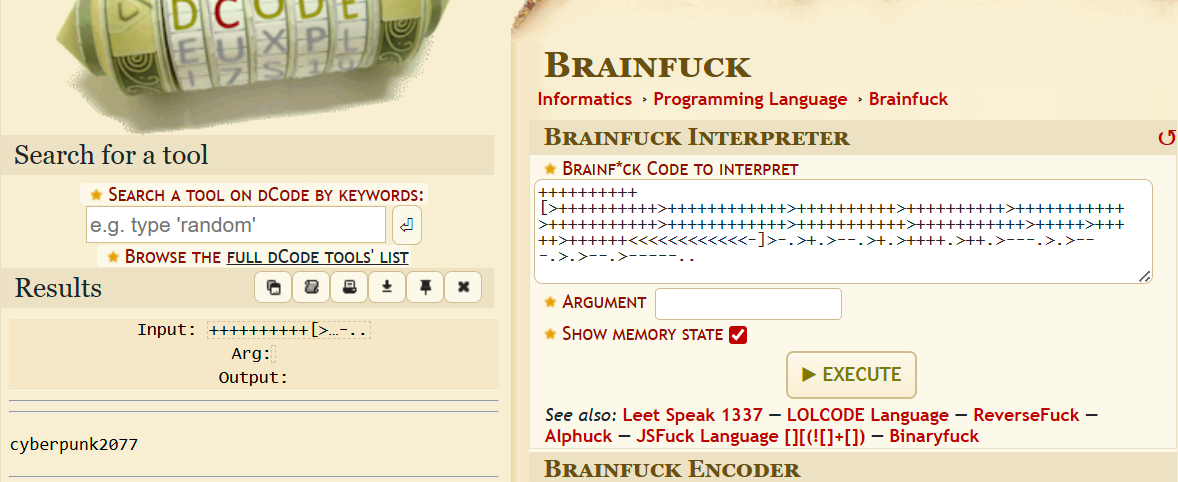Open results history scroll icon

click(311, 288)
